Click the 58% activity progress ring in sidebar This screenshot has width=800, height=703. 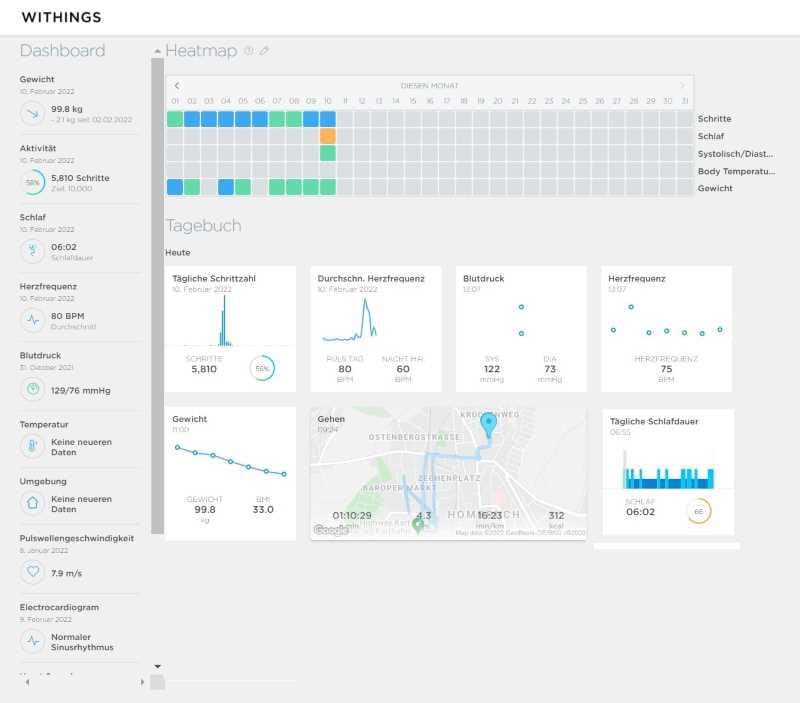click(33, 182)
